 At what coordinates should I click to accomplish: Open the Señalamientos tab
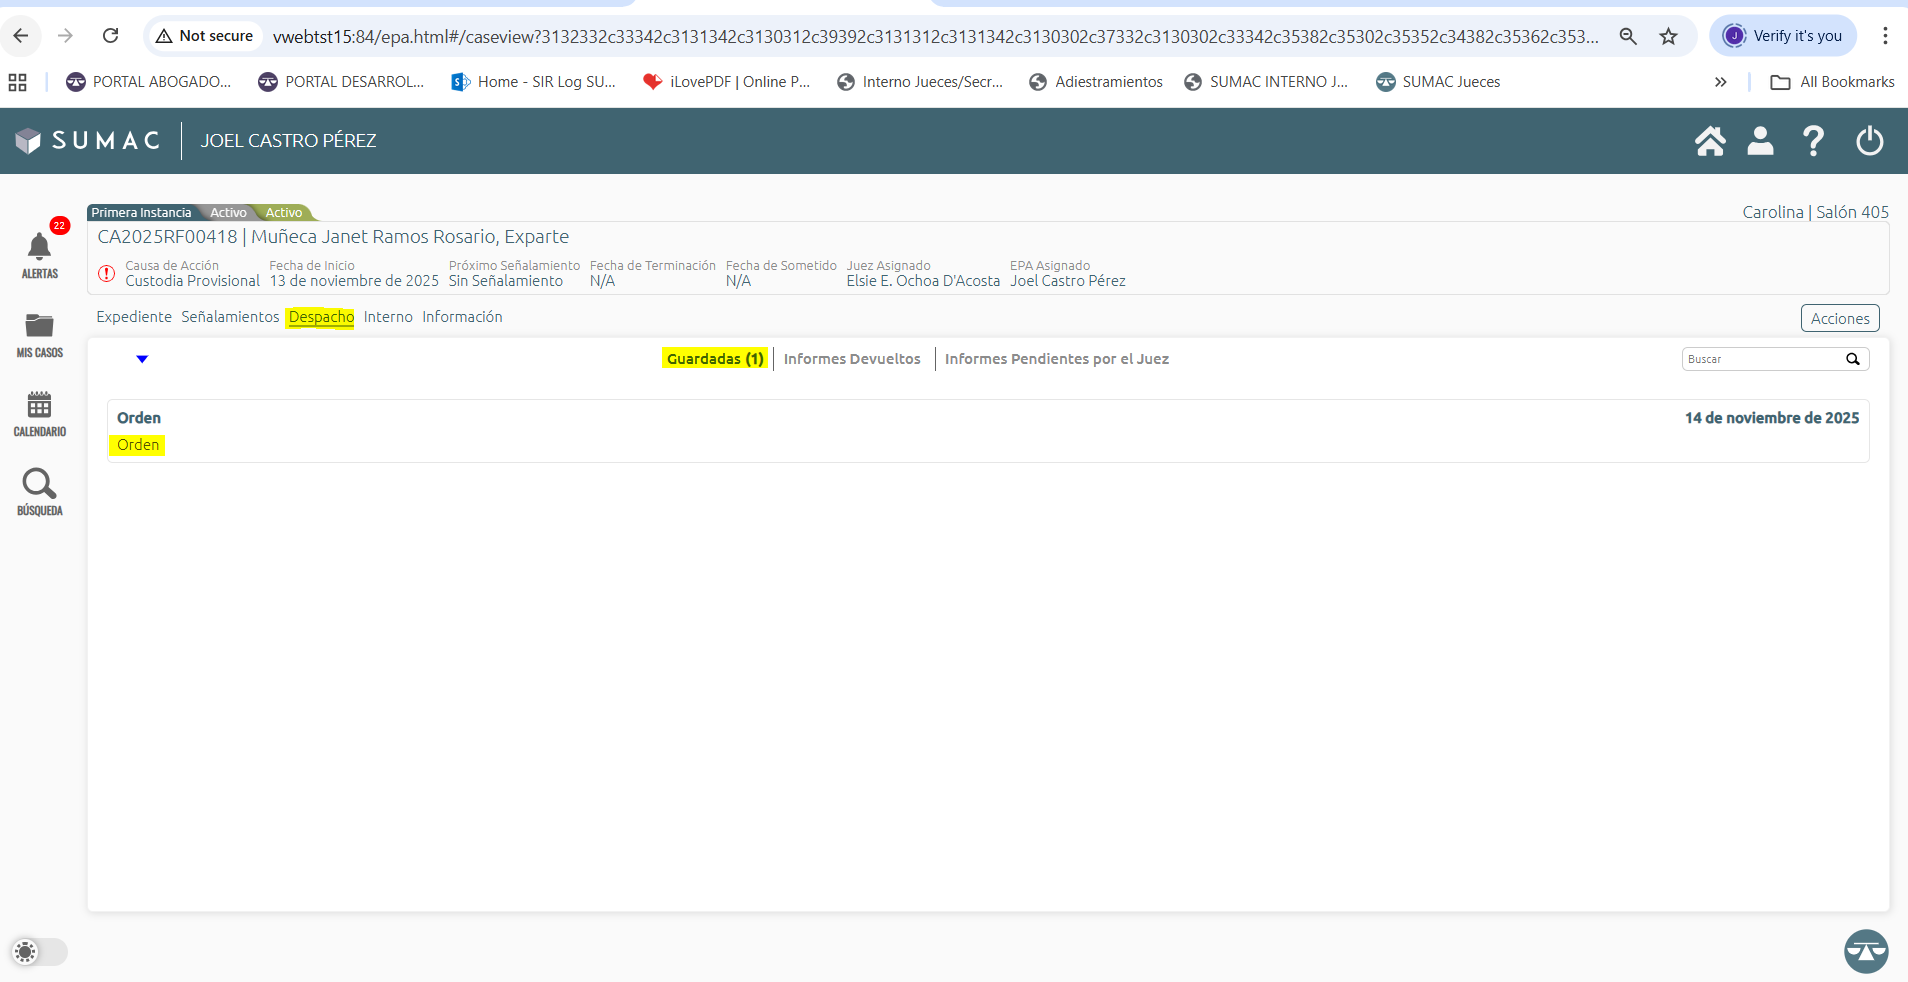click(x=230, y=317)
